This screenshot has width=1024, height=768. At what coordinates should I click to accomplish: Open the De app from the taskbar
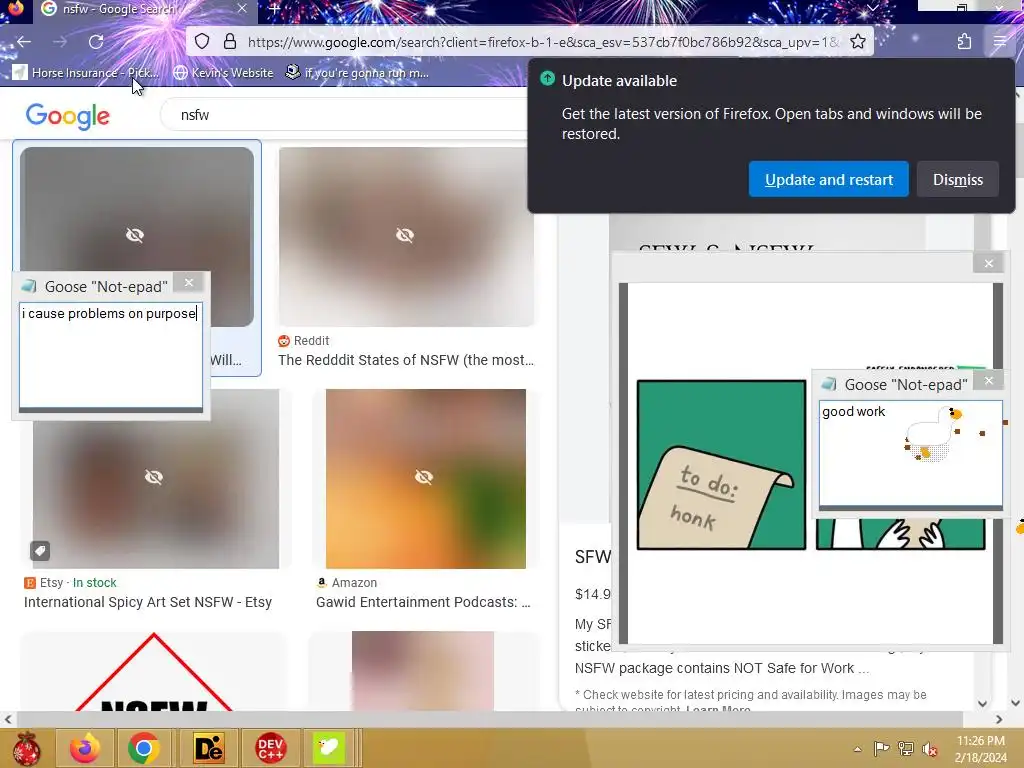tap(208, 748)
